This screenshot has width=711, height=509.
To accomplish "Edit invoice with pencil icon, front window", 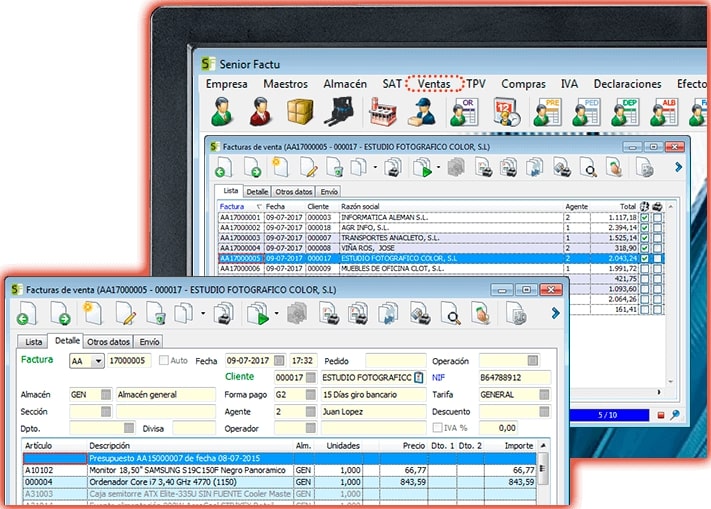I will 126,314.
